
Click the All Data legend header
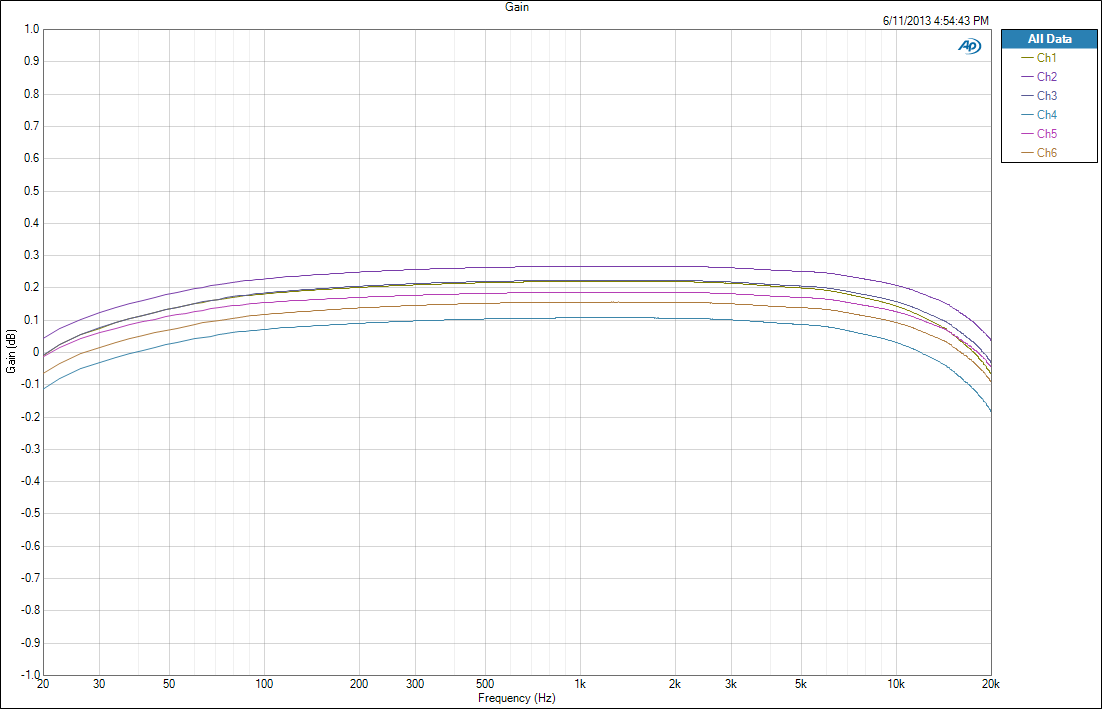1049,39
